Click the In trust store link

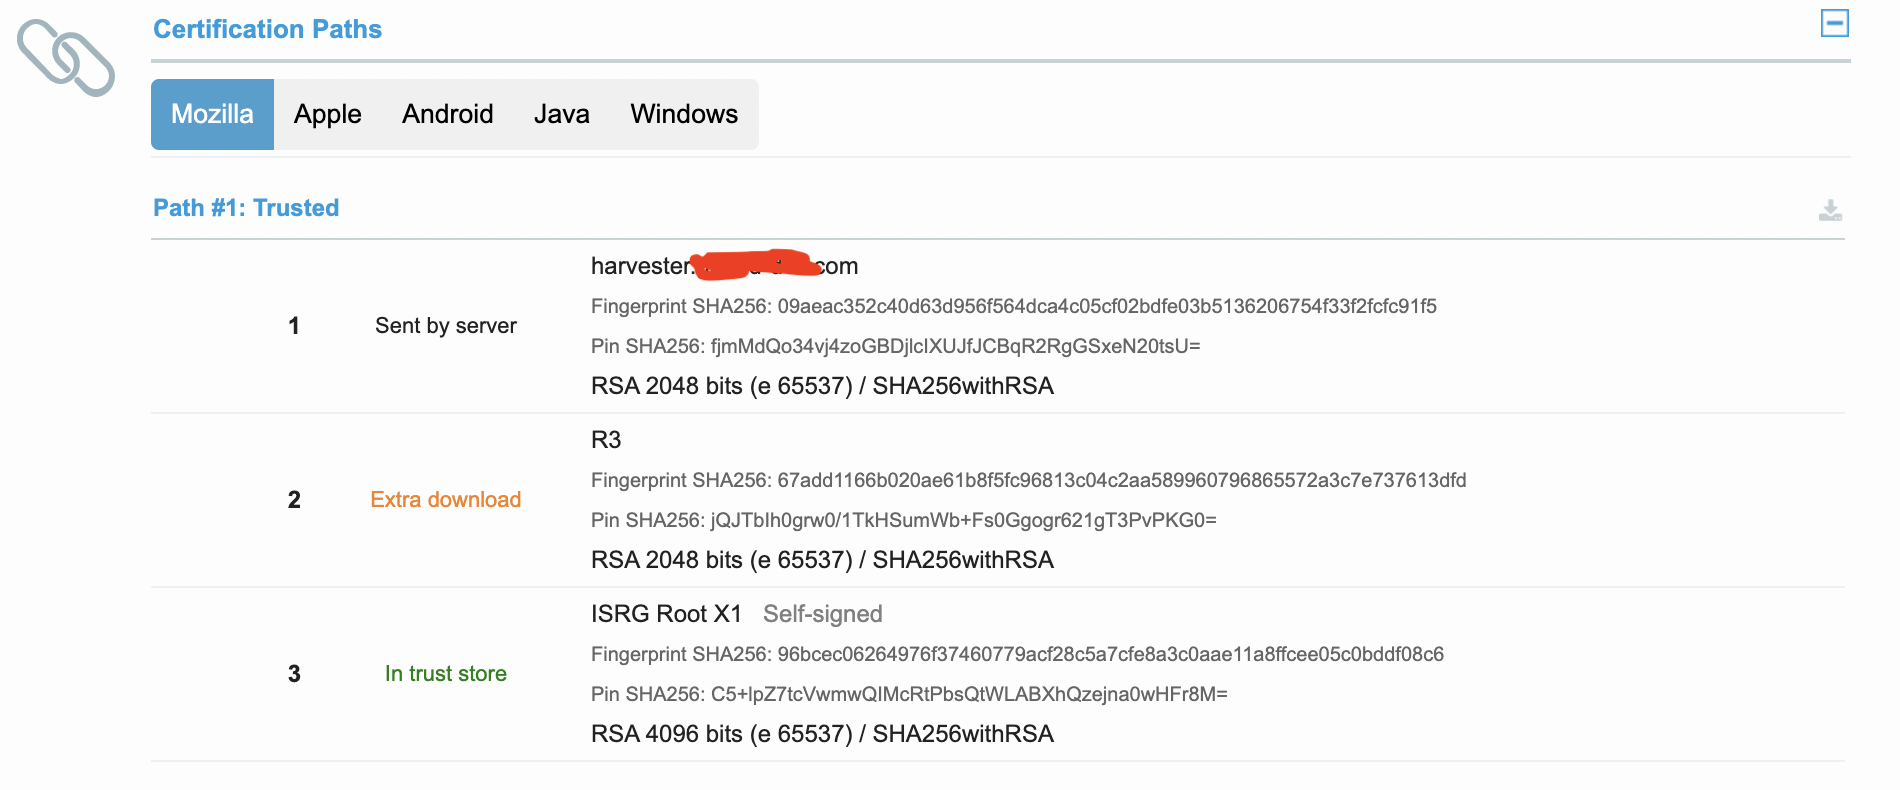click(x=445, y=673)
